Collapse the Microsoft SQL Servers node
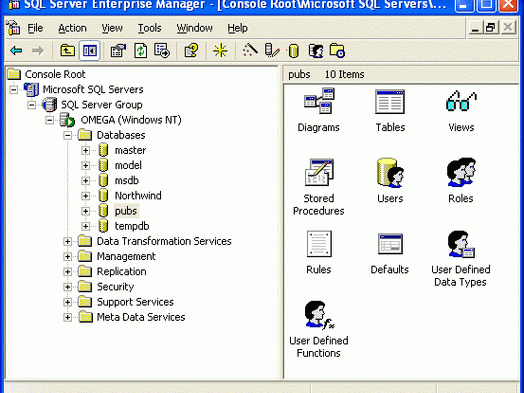 14,90
